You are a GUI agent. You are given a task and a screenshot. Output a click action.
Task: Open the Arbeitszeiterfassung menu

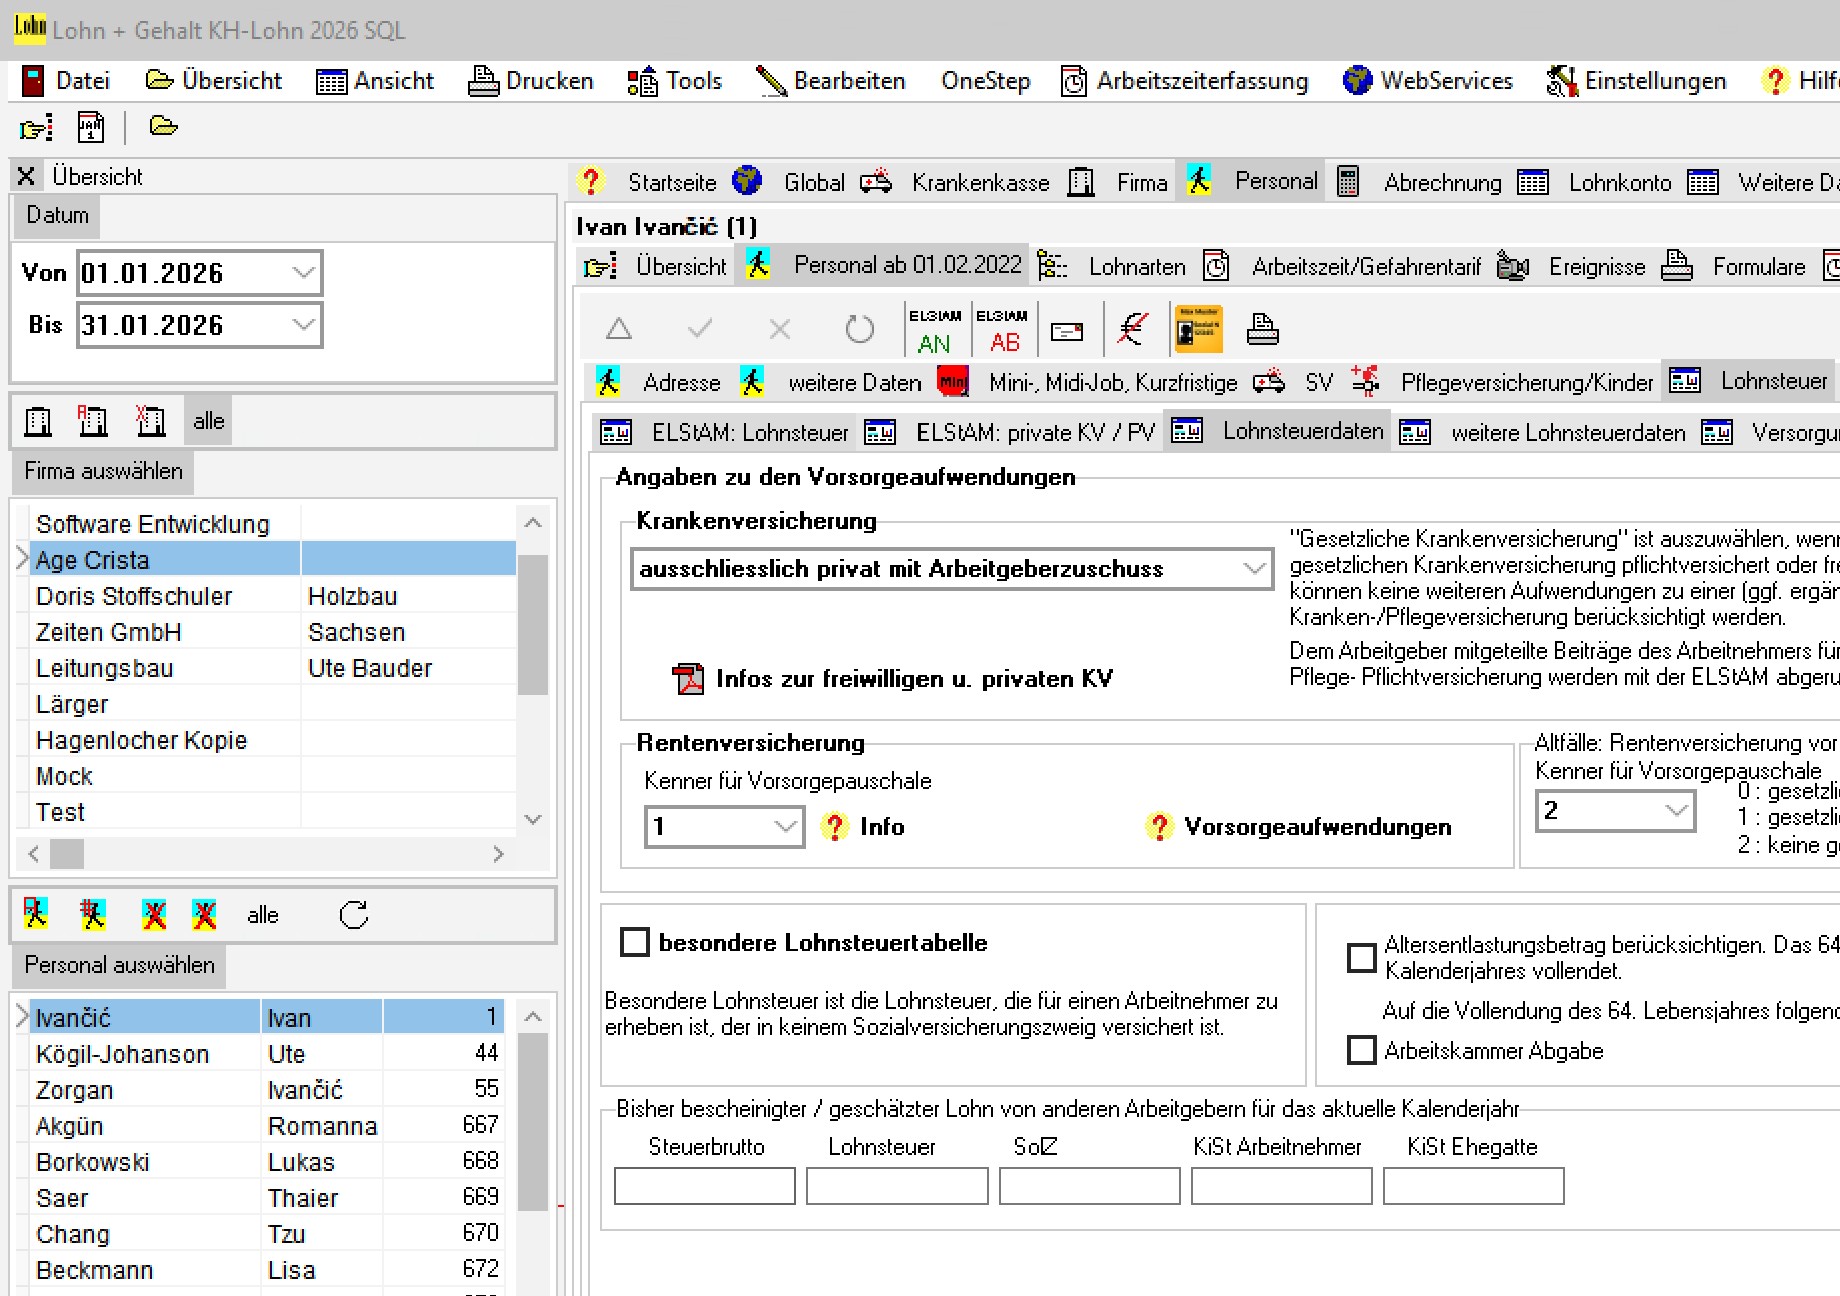1185,81
